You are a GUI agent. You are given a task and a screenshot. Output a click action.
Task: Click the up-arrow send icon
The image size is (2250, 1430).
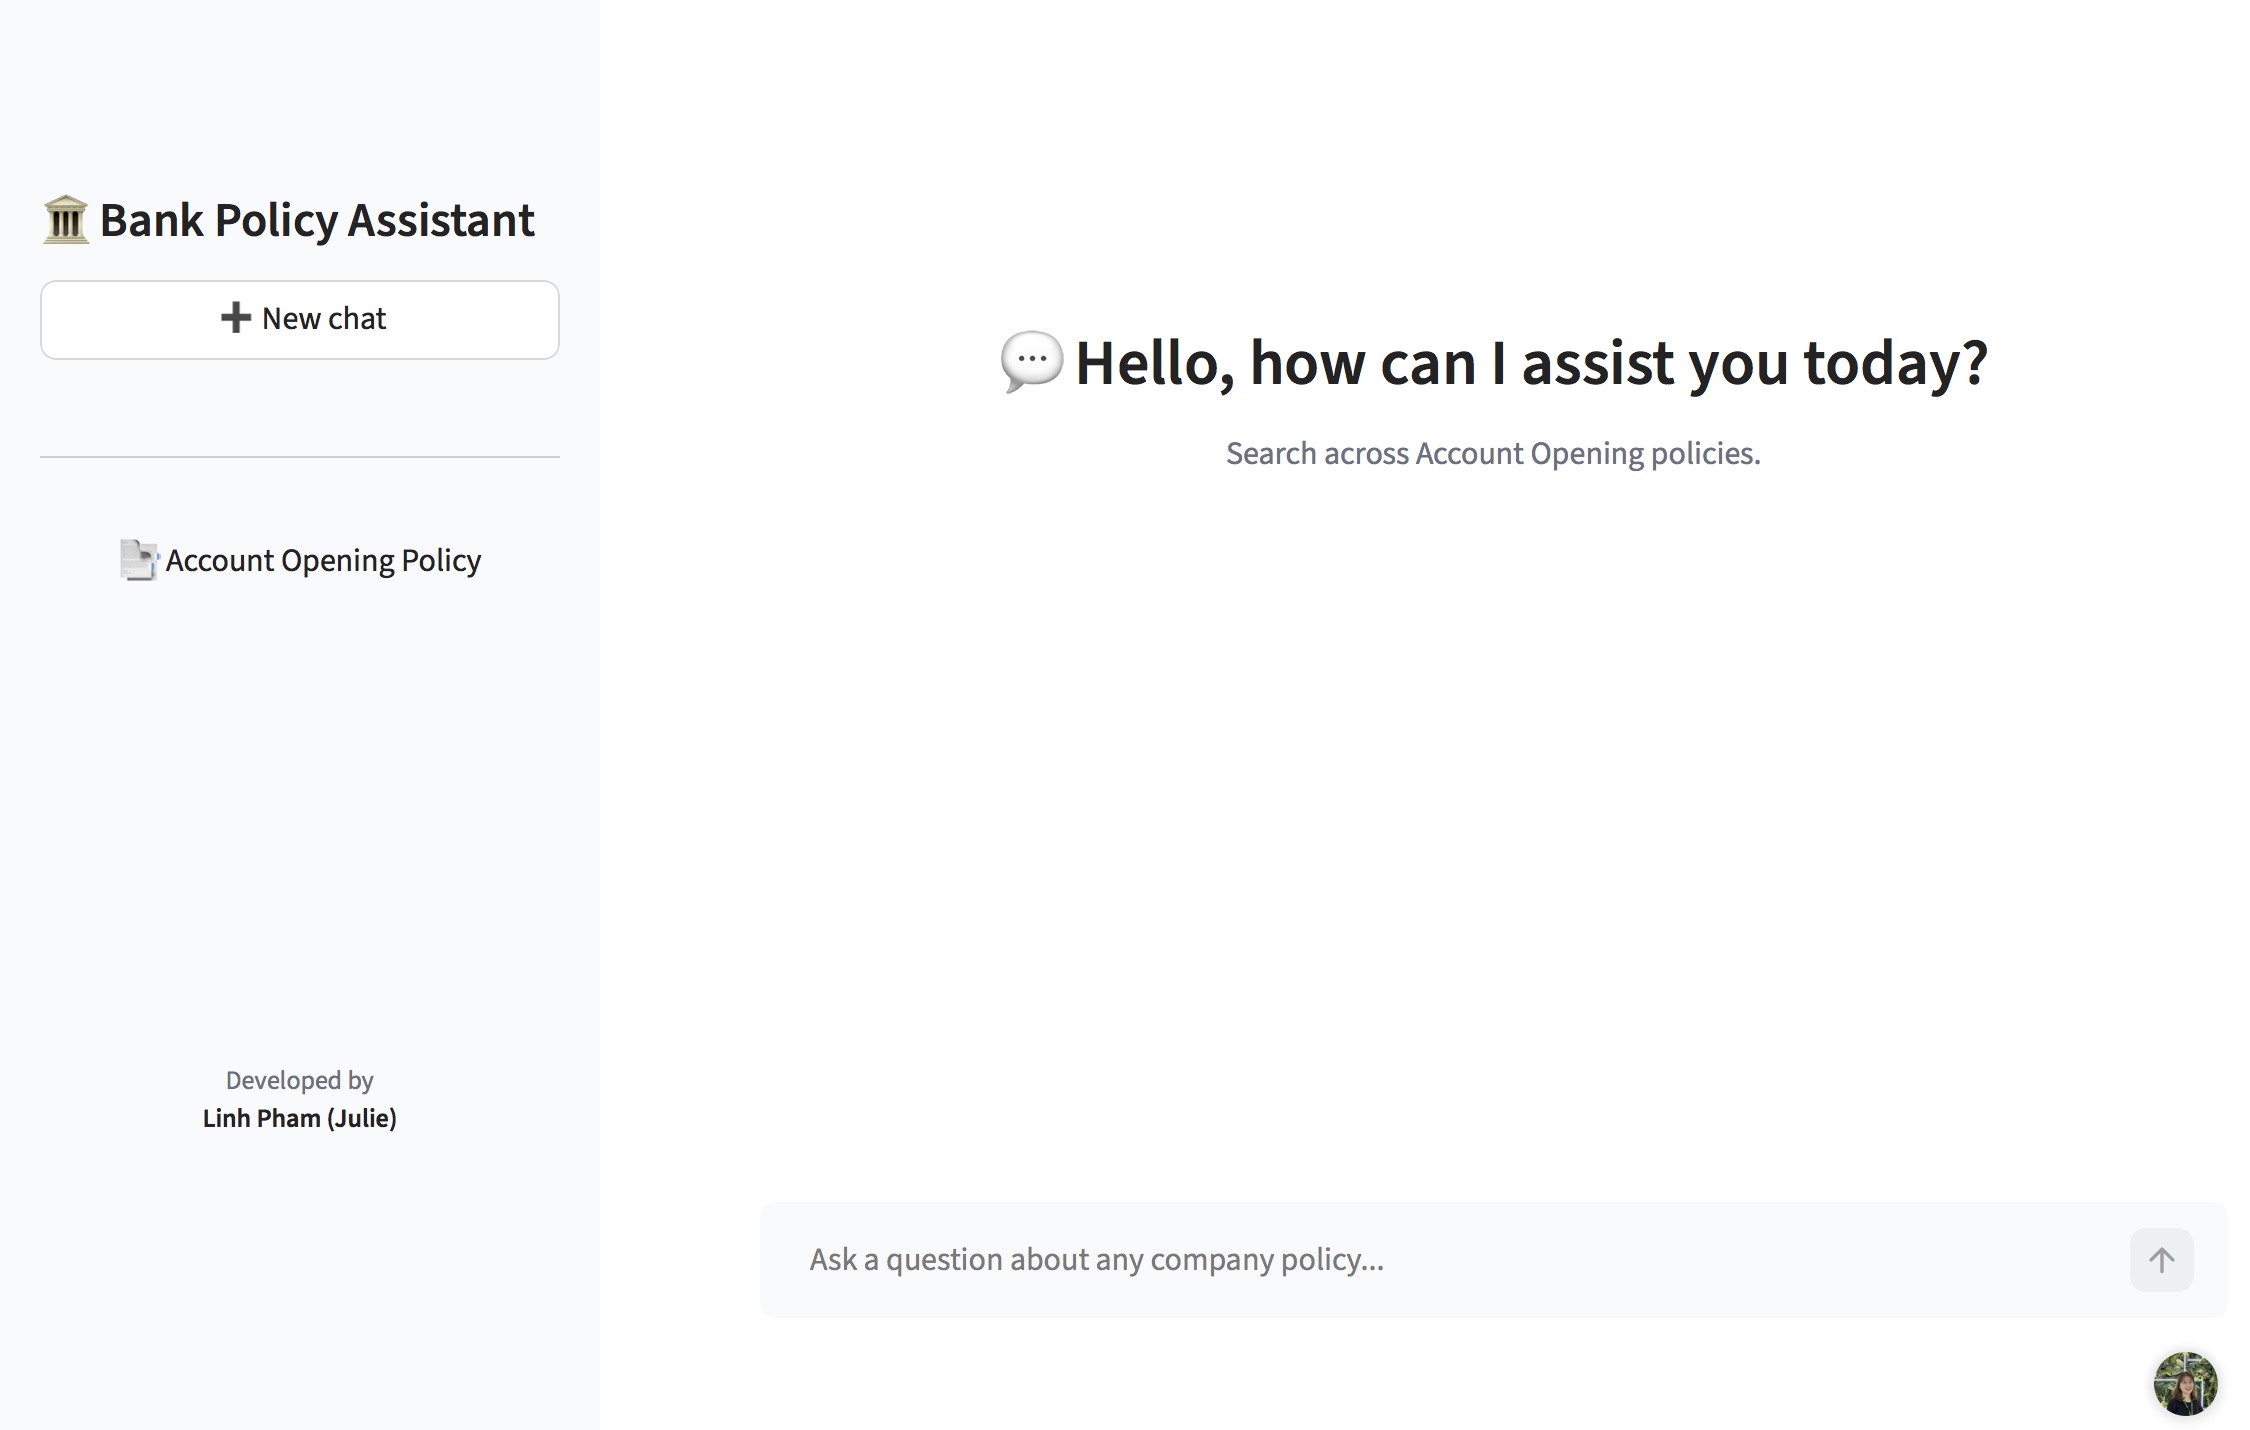pos(2161,1260)
